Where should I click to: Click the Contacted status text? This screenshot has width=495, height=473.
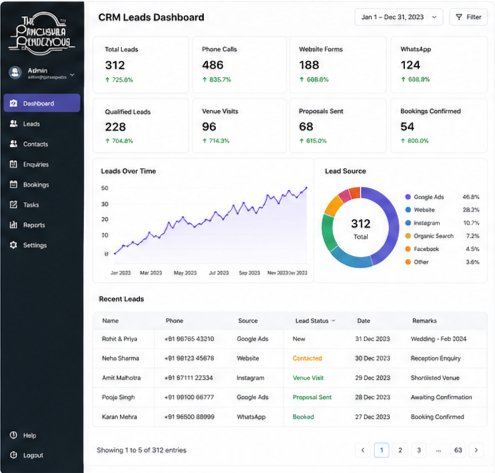[307, 358]
